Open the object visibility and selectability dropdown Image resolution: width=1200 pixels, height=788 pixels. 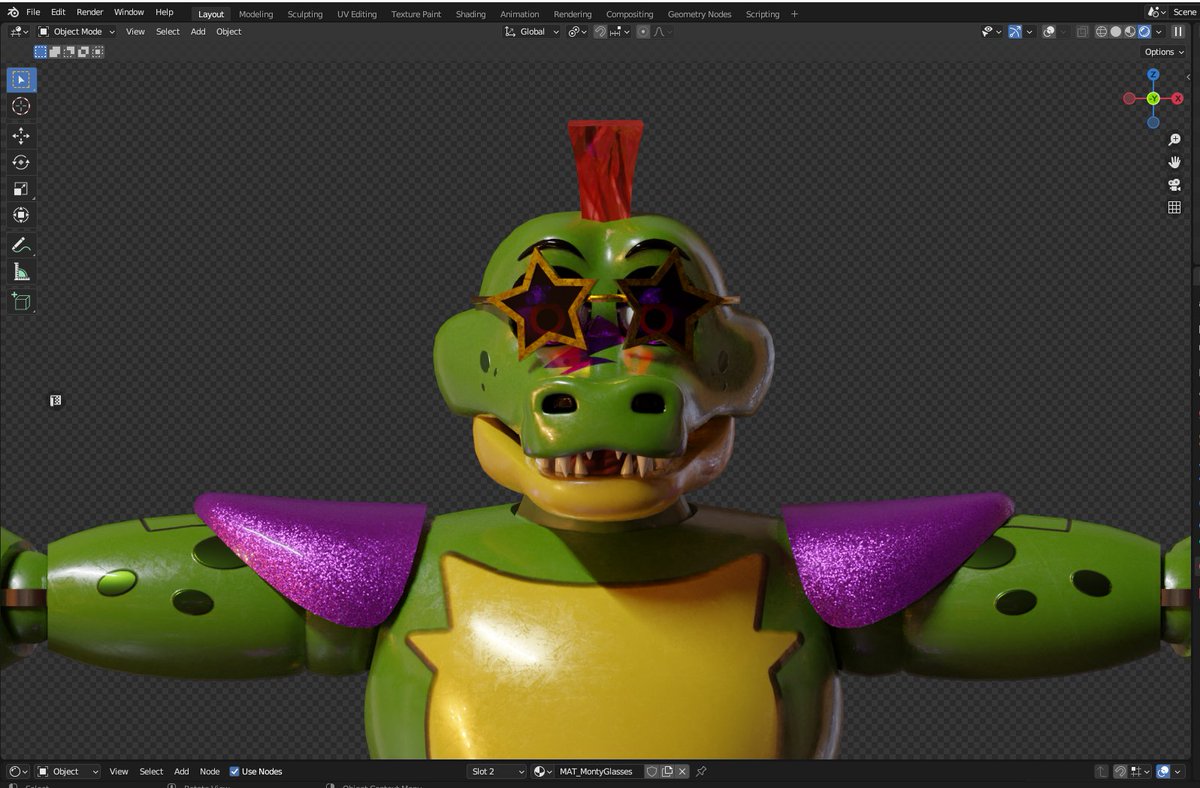pos(991,31)
